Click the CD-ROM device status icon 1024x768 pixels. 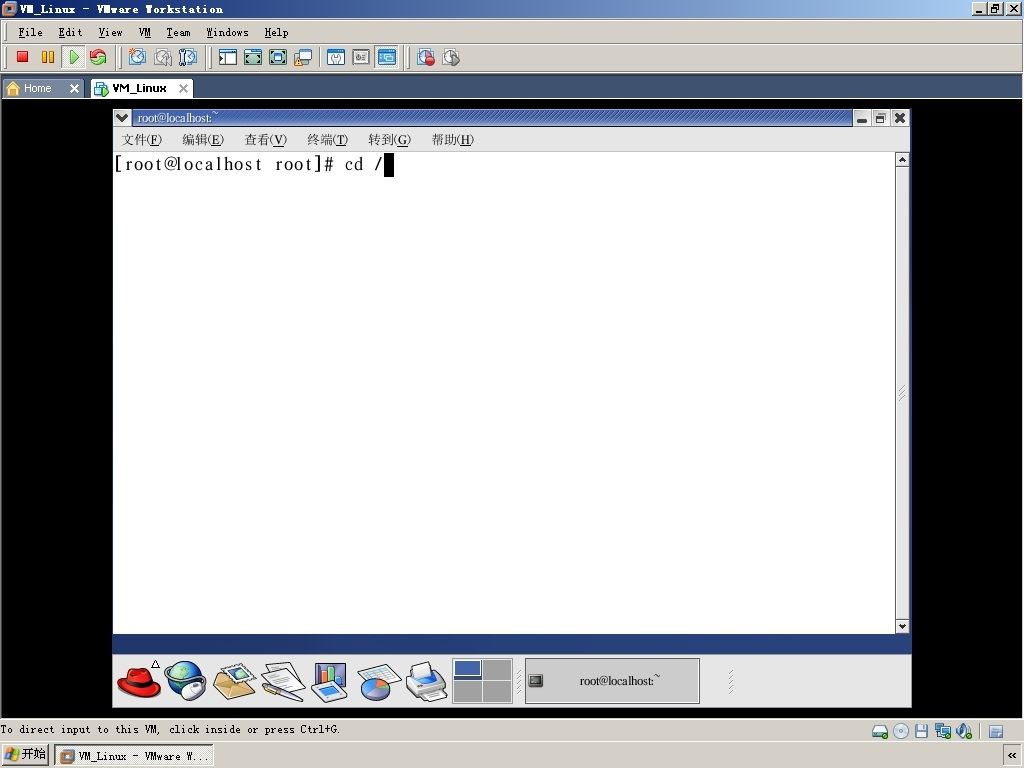[901, 731]
